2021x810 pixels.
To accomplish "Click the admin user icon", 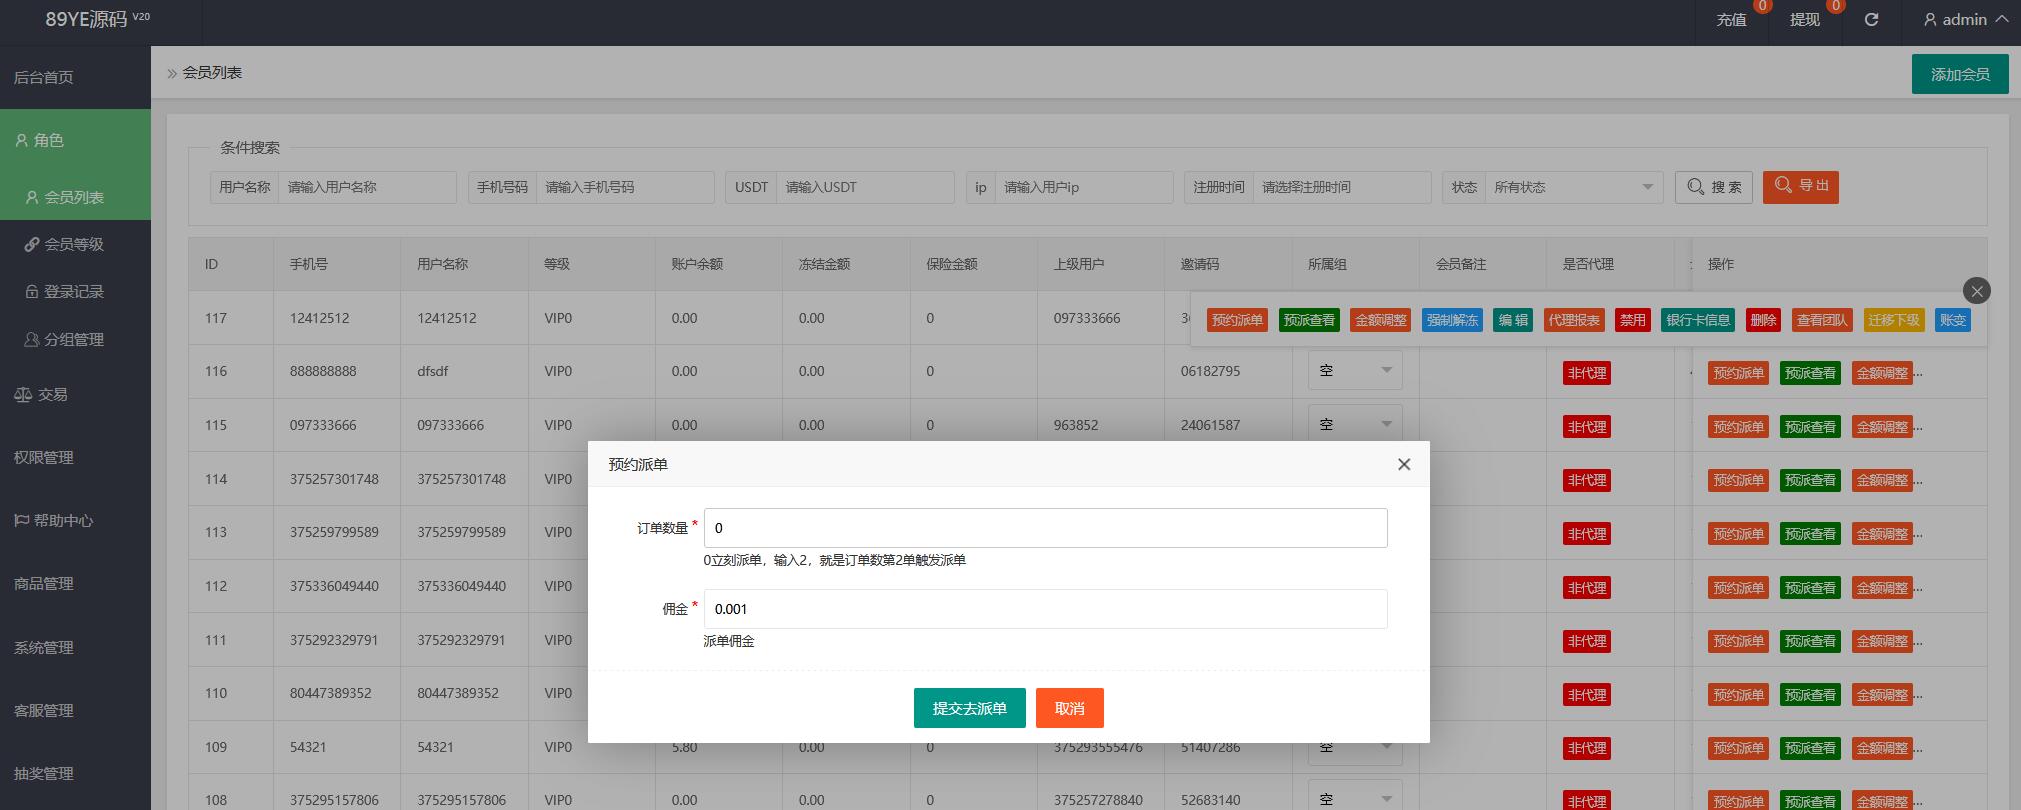I will click(x=1930, y=20).
